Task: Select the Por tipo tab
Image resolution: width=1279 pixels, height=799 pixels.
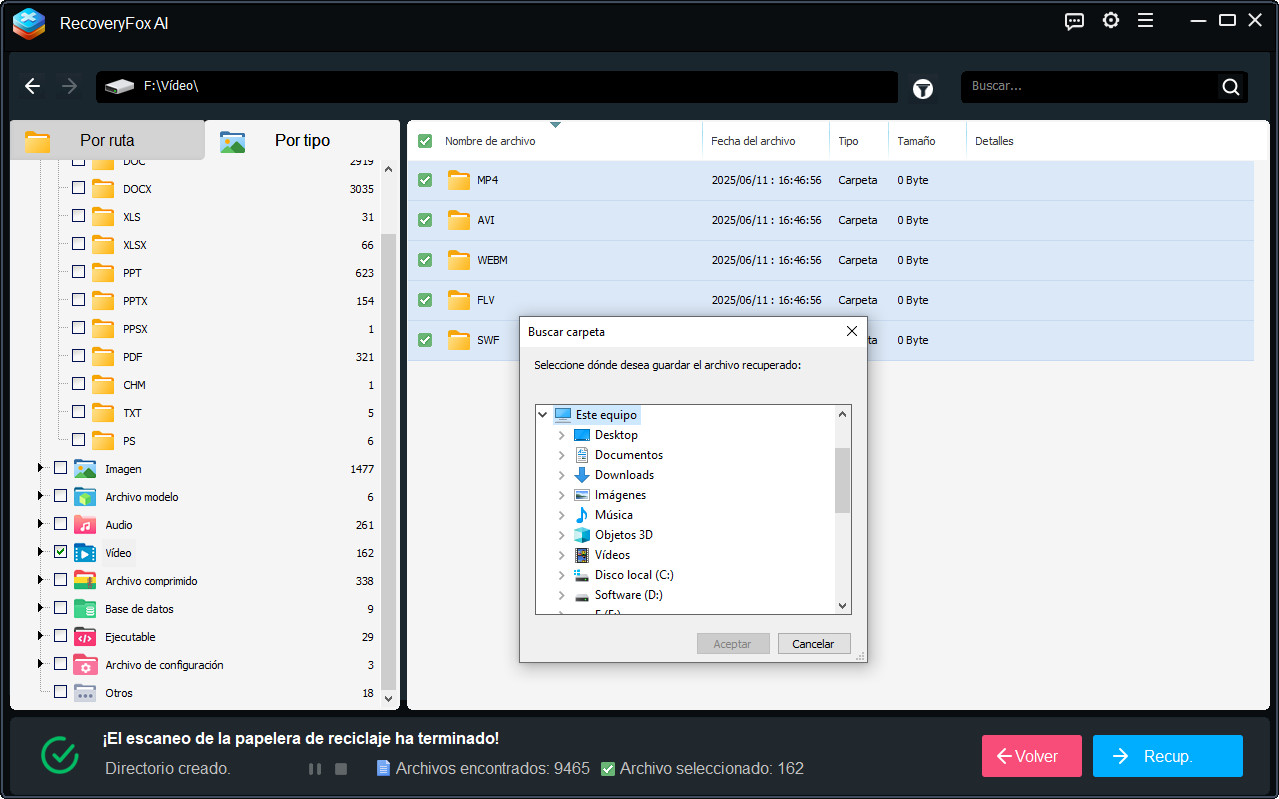Action: pos(301,140)
